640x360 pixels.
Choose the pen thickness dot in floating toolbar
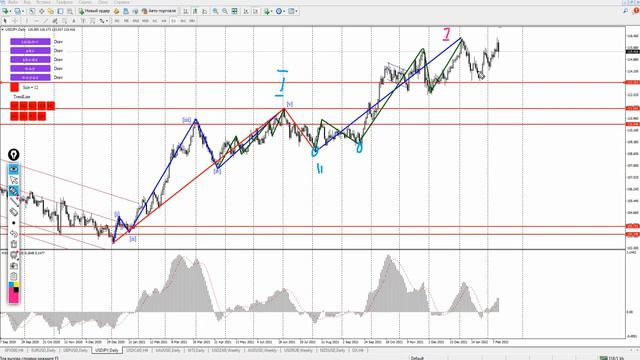pos(14,223)
